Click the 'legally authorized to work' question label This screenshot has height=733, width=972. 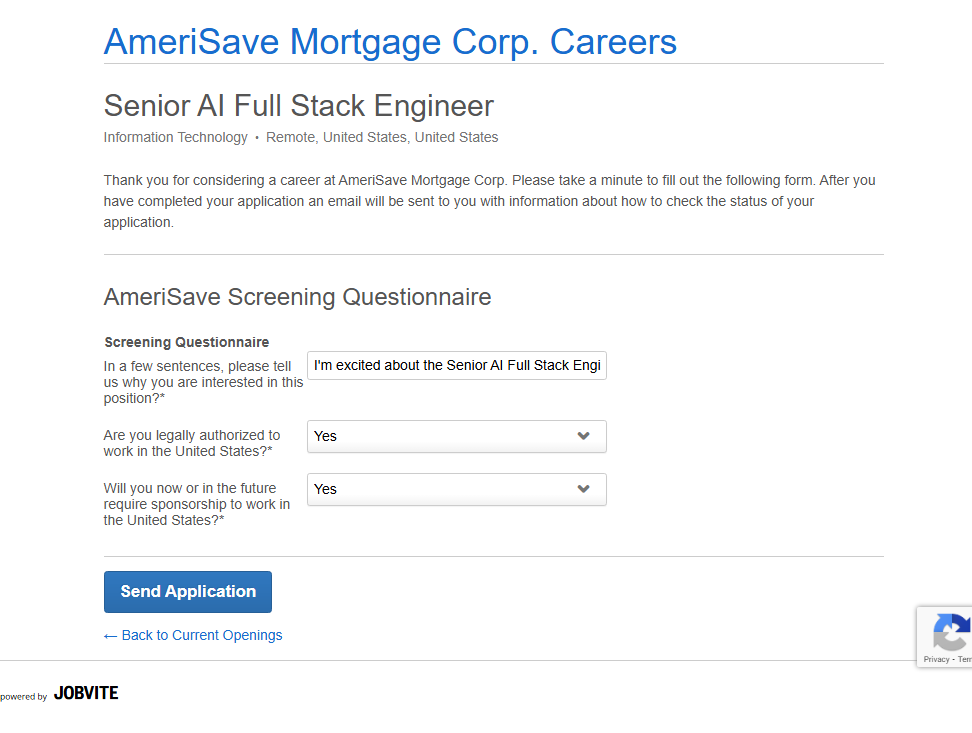192,443
